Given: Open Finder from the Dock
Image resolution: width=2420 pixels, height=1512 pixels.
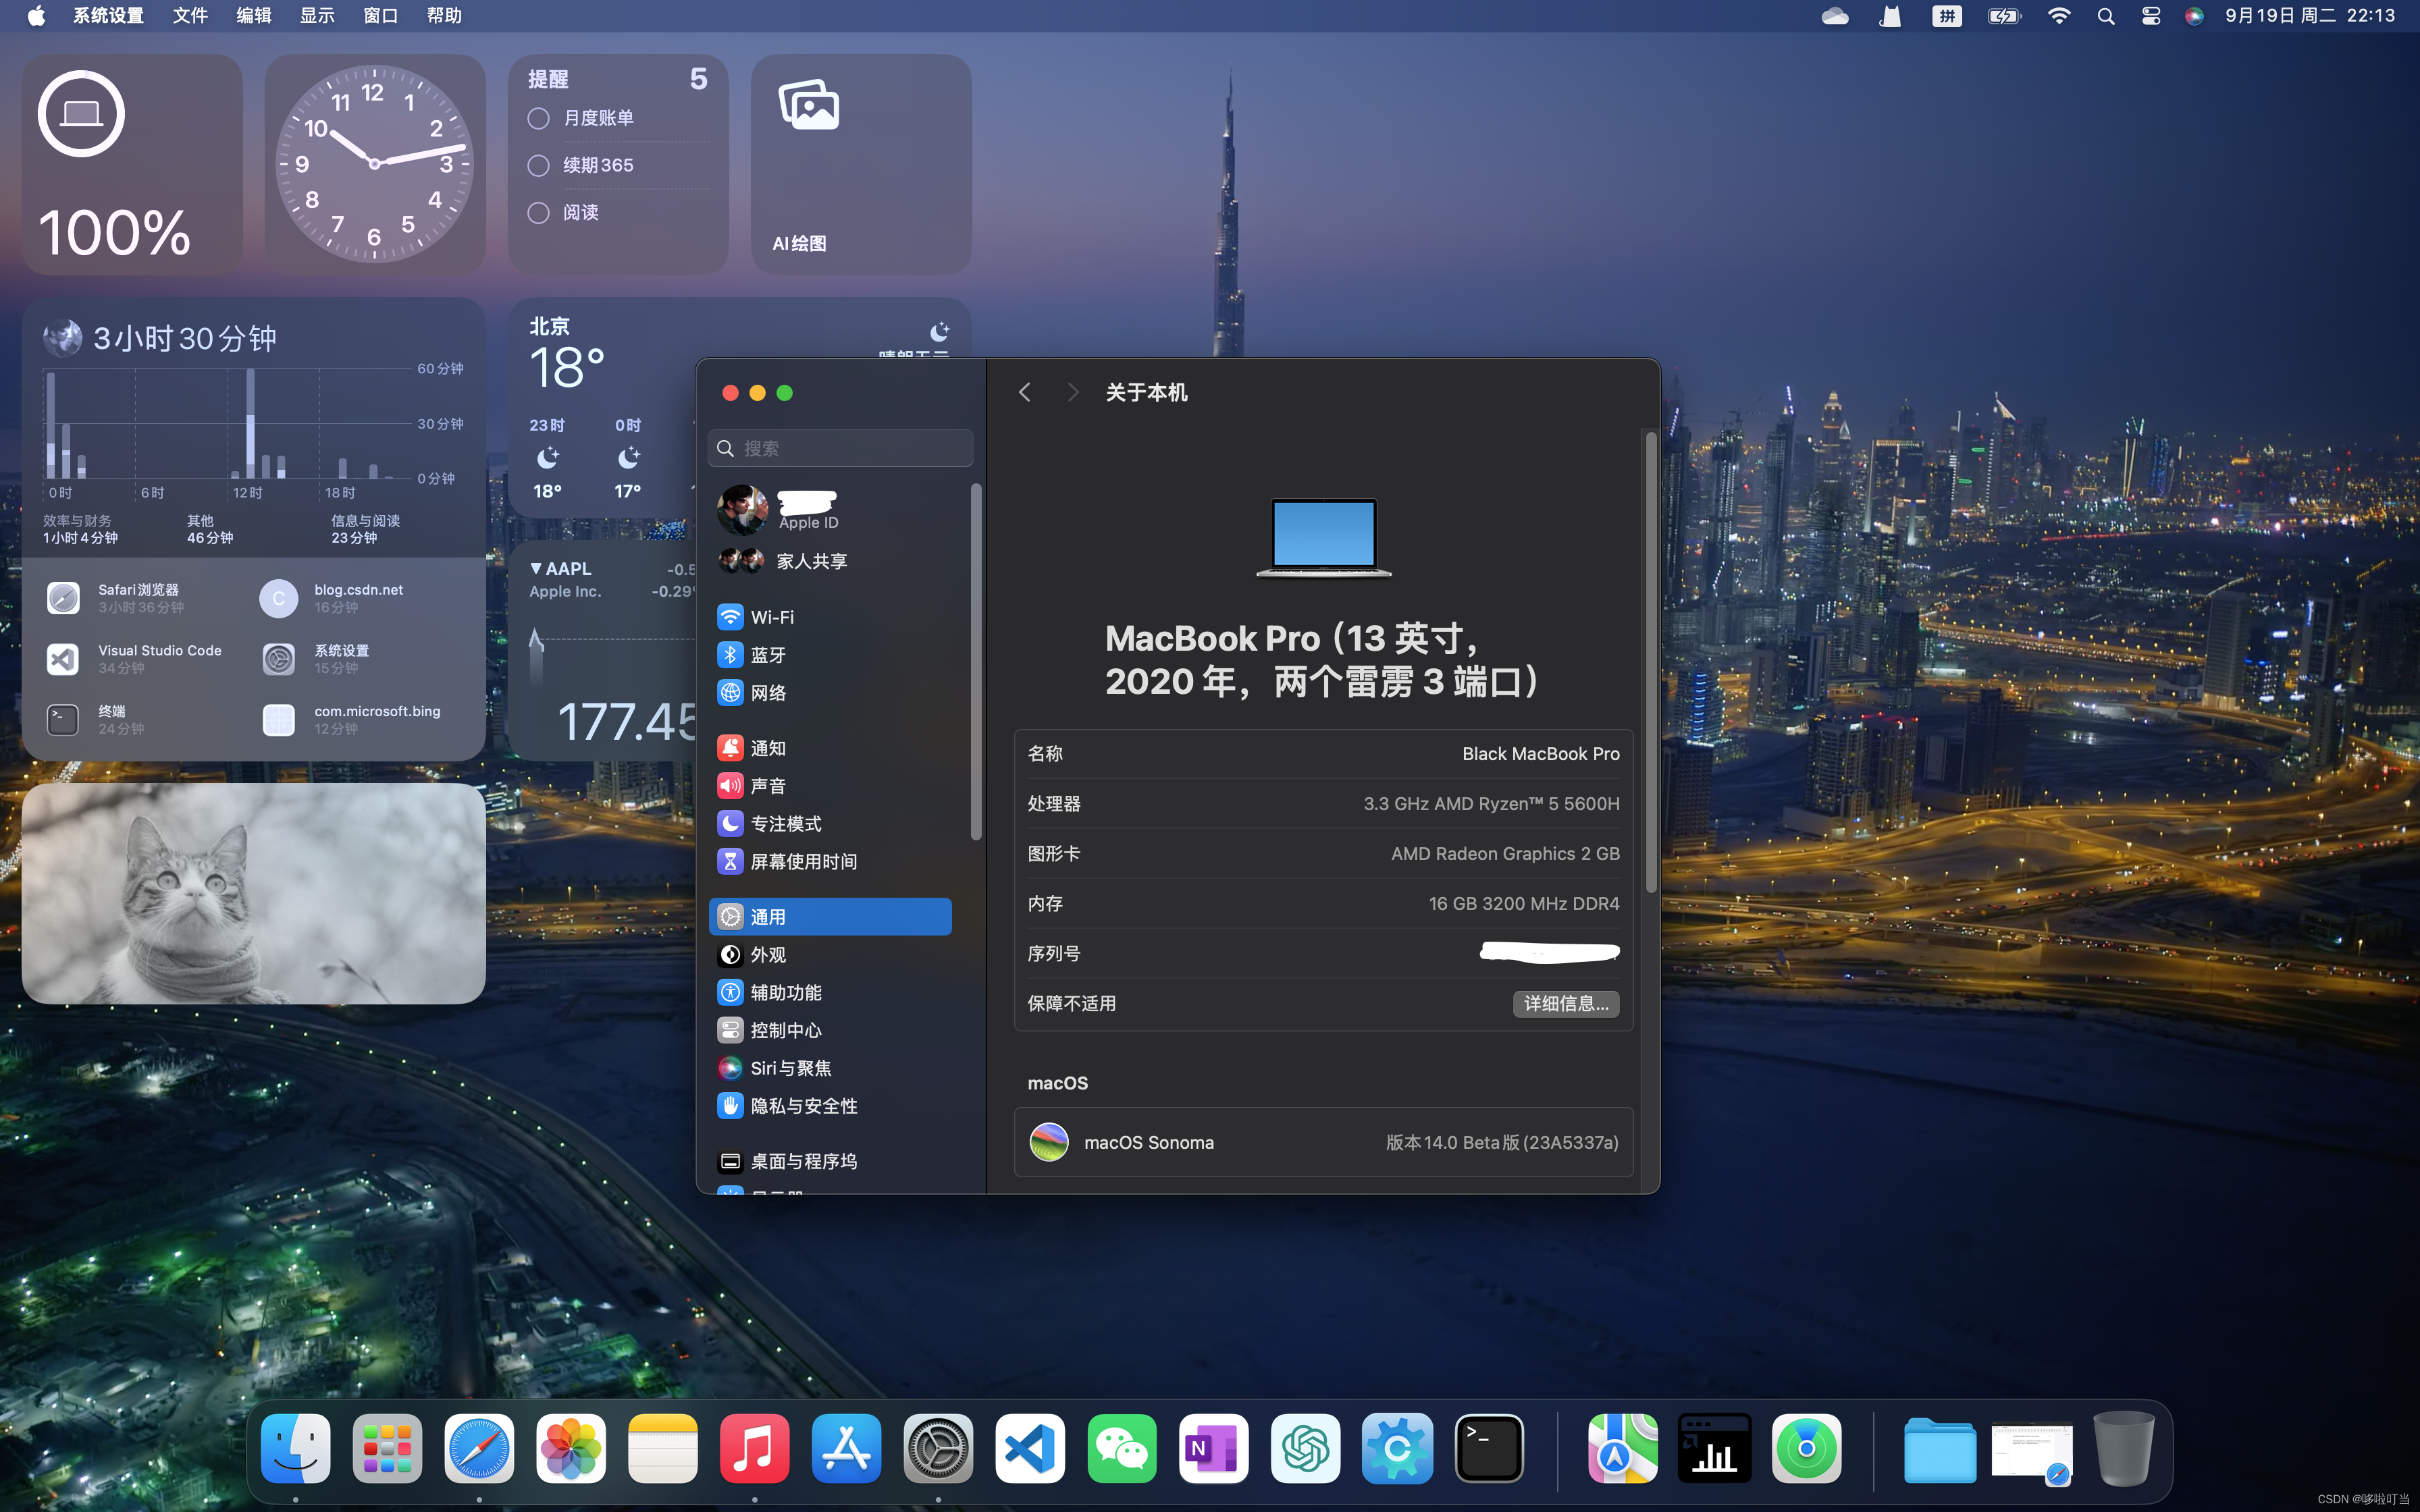Looking at the screenshot, I should 296,1449.
